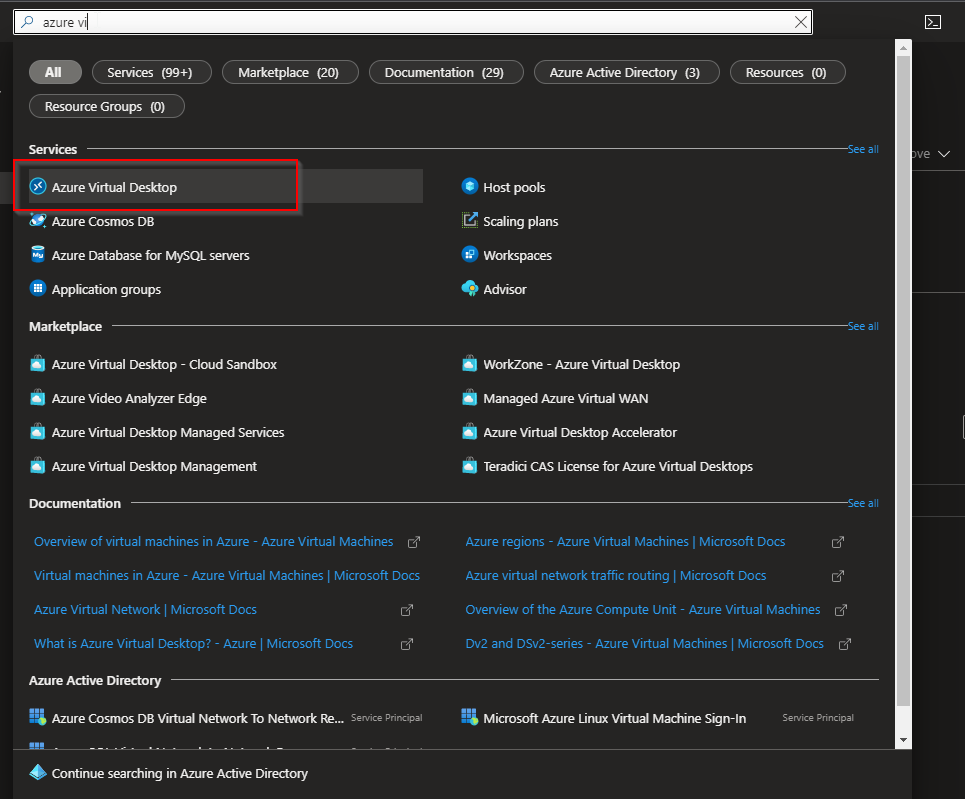The height and width of the screenshot is (799, 965).
Task: Continue searching in Azure Active Directory
Action: point(180,773)
